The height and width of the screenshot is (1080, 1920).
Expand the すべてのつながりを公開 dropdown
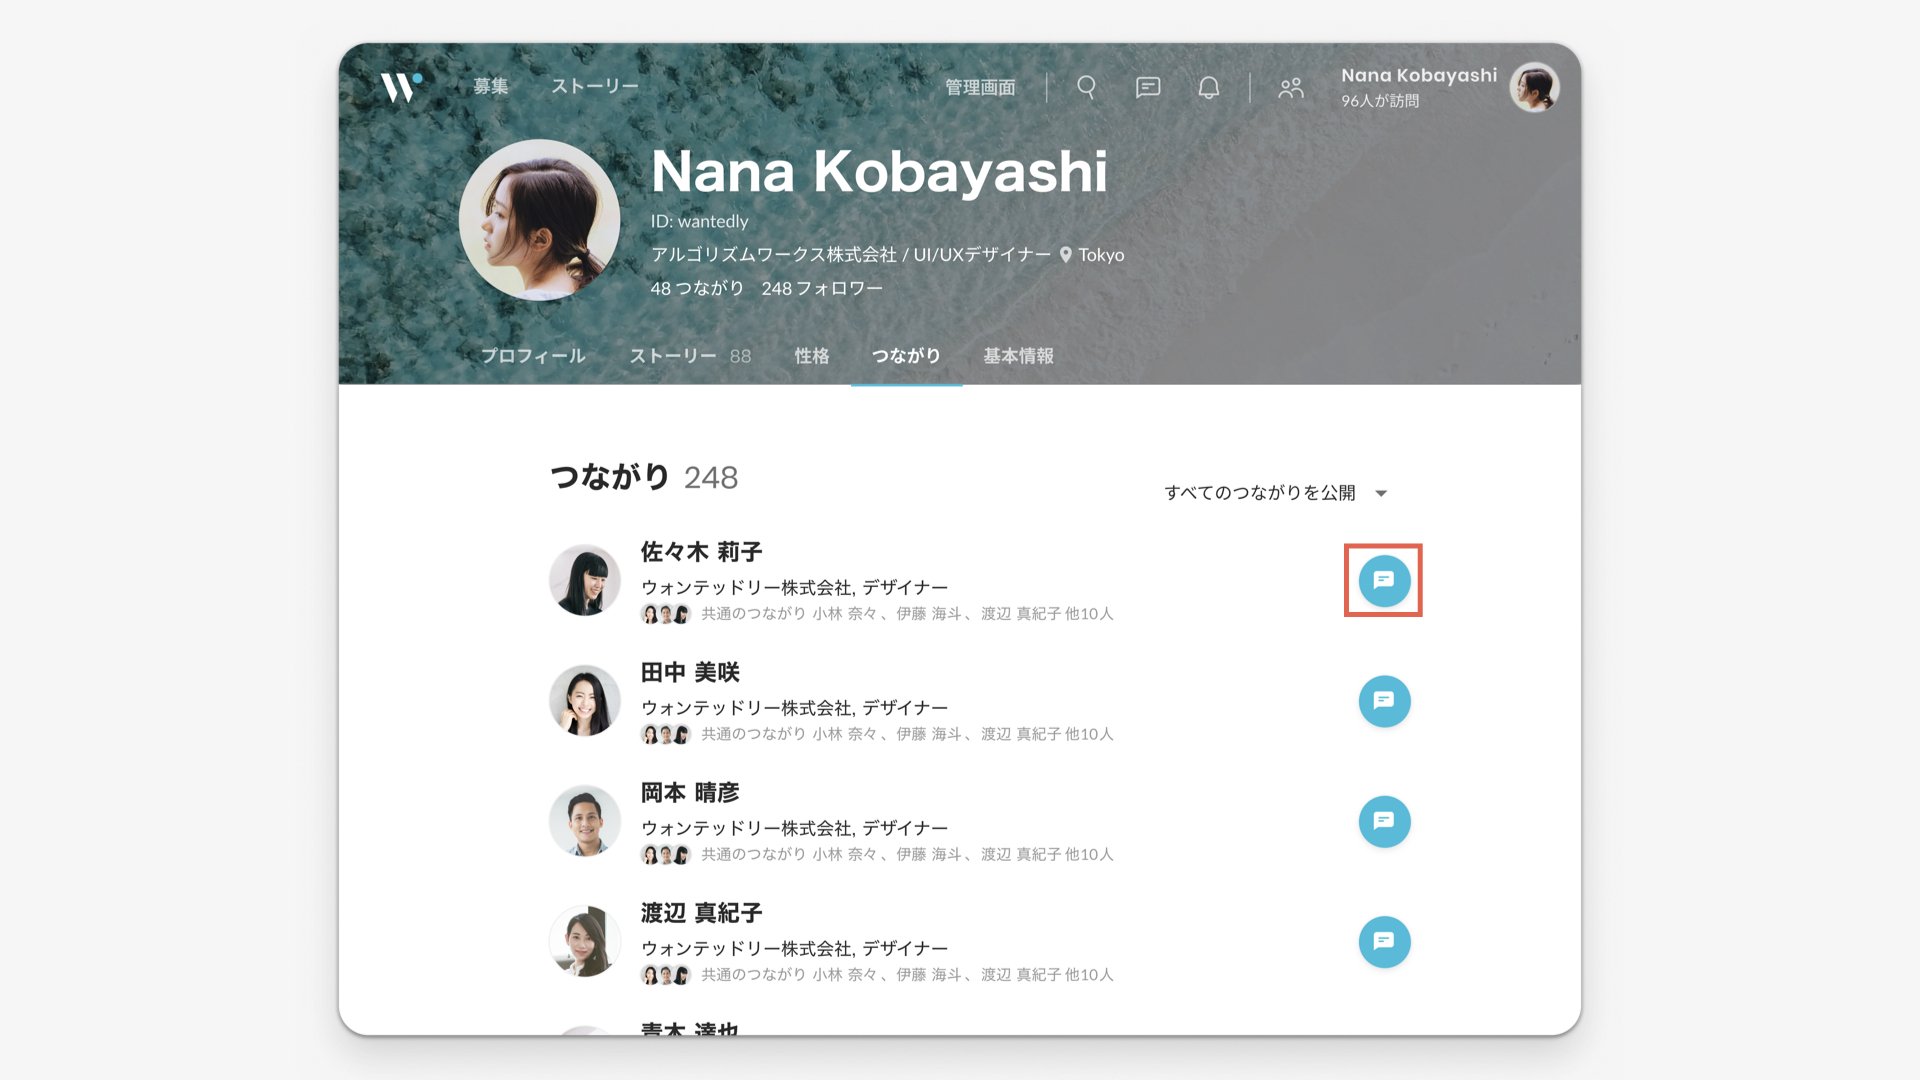pyautogui.click(x=1275, y=493)
